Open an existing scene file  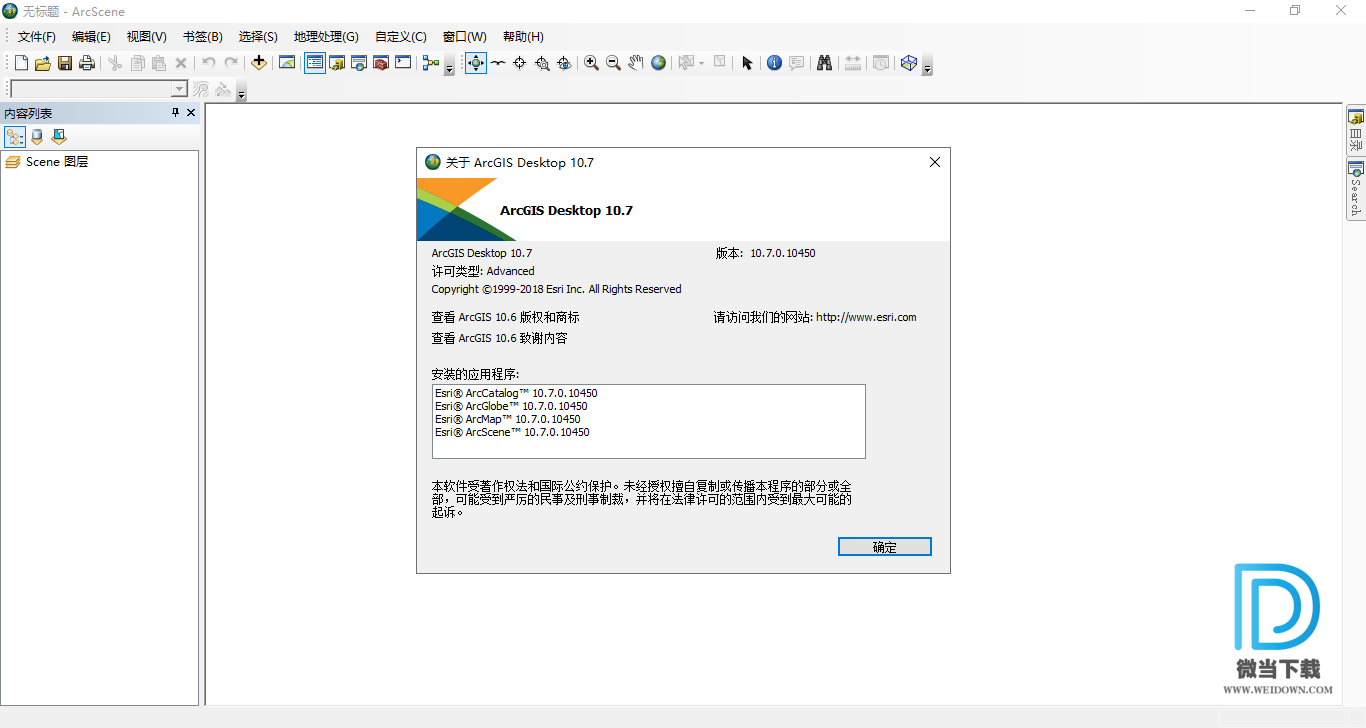click(42, 63)
